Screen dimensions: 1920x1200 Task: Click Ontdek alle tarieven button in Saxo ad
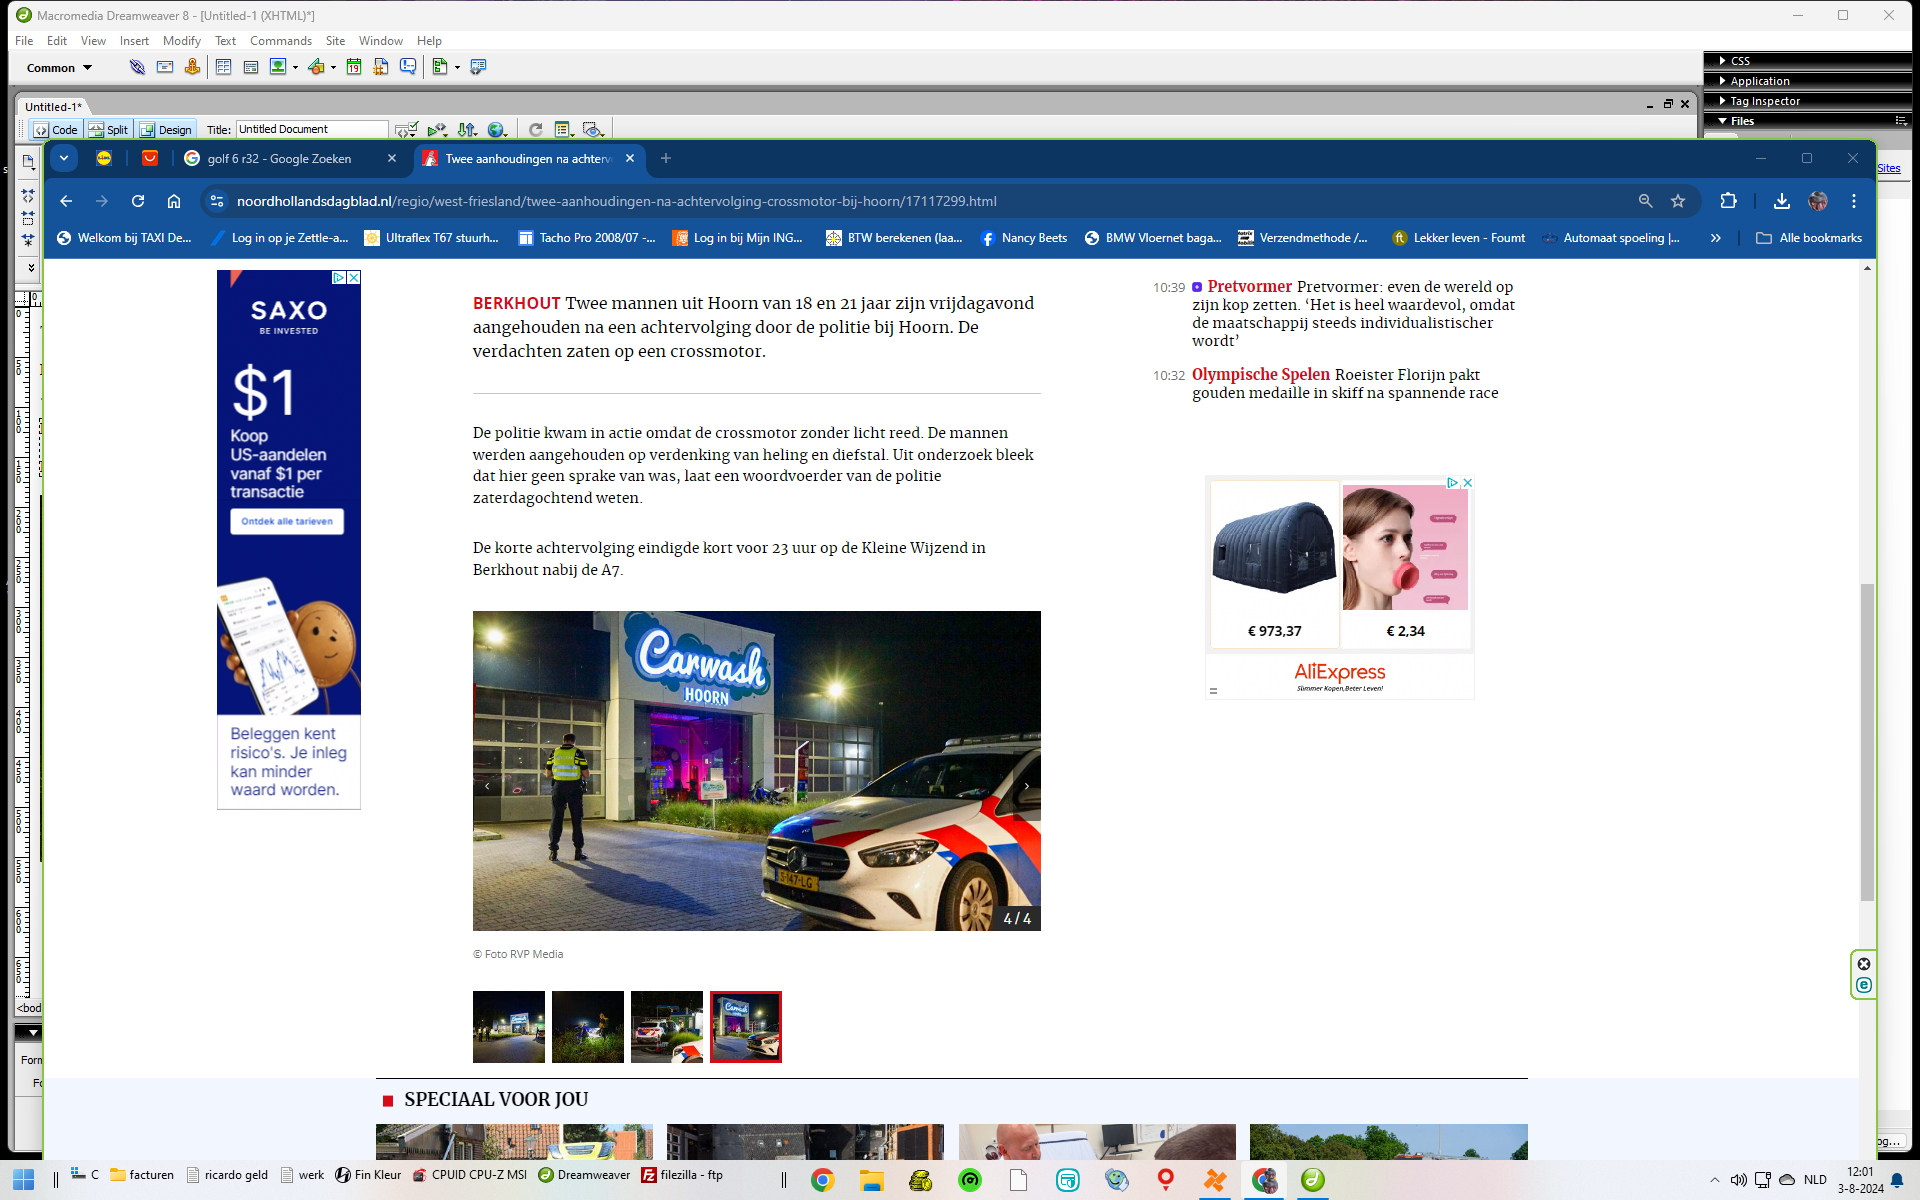point(287,521)
